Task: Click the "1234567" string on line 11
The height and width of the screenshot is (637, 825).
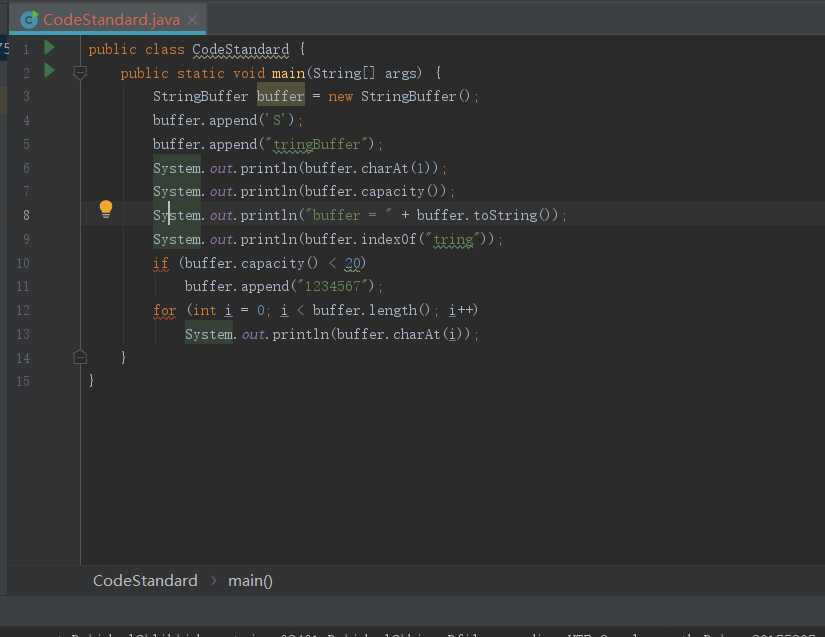Action: (333, 286)
